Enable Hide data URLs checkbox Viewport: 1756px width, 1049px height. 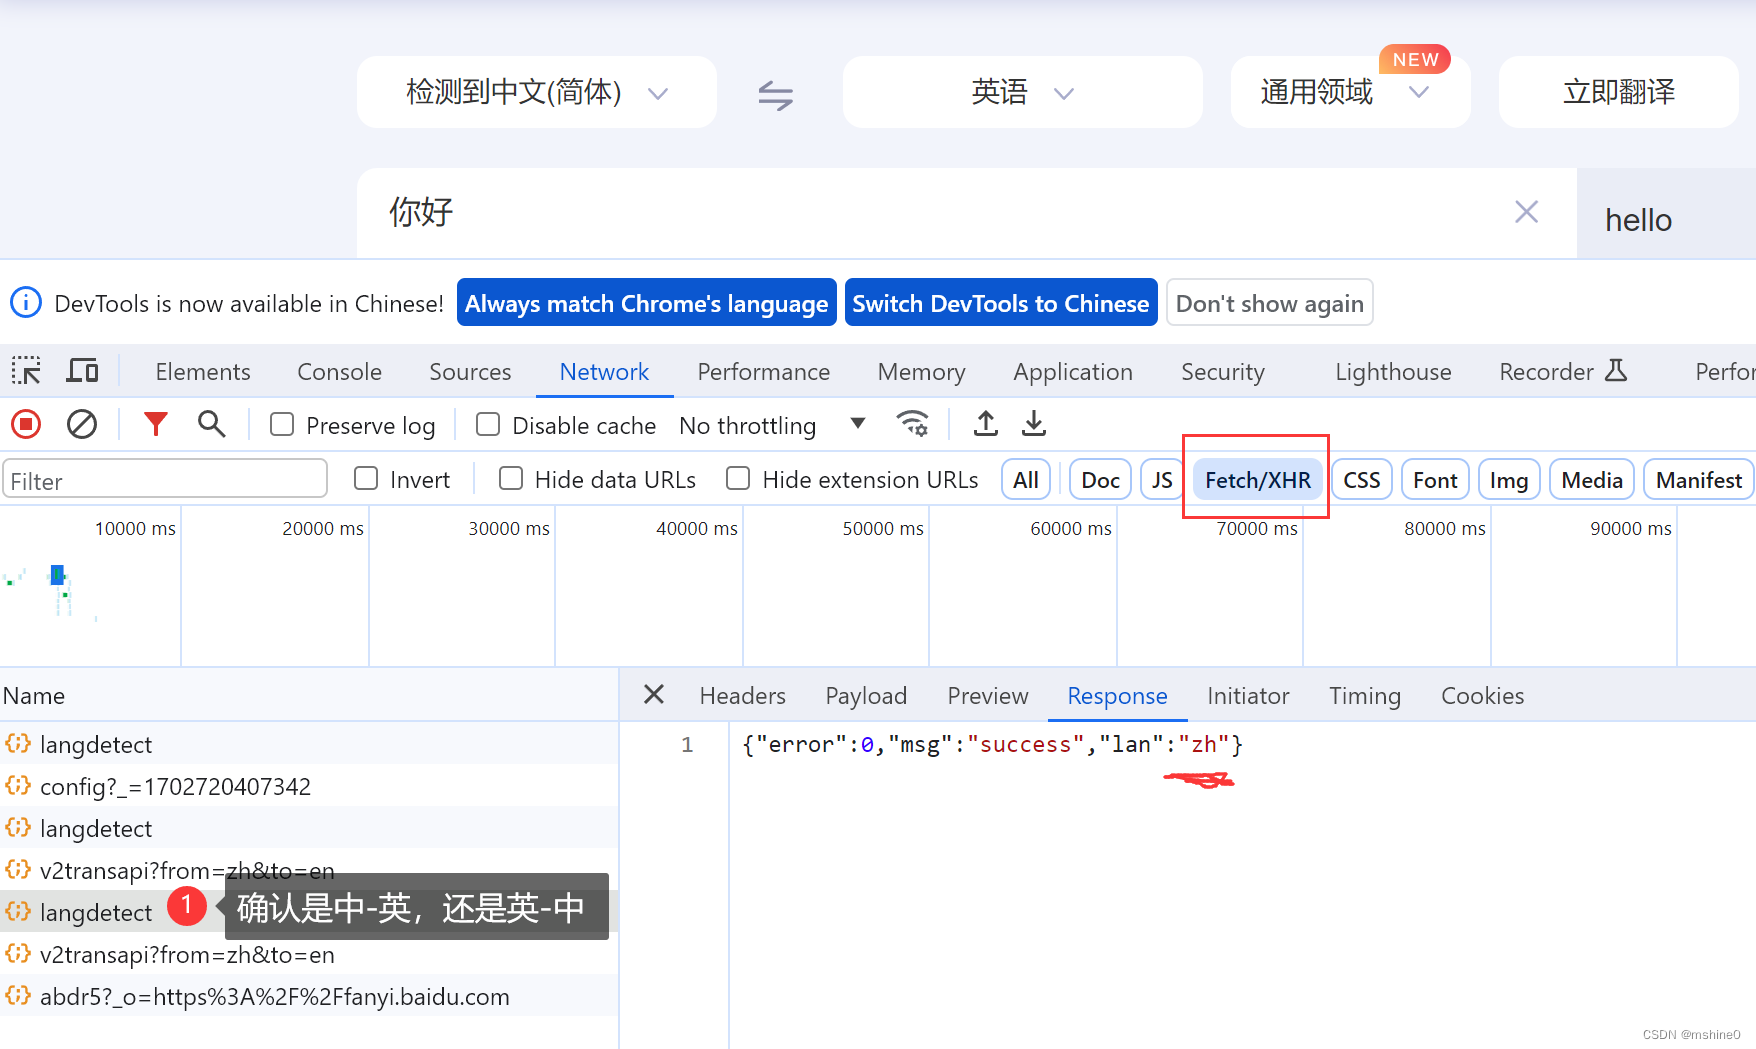pyautogui.click(x=511, y=479)
